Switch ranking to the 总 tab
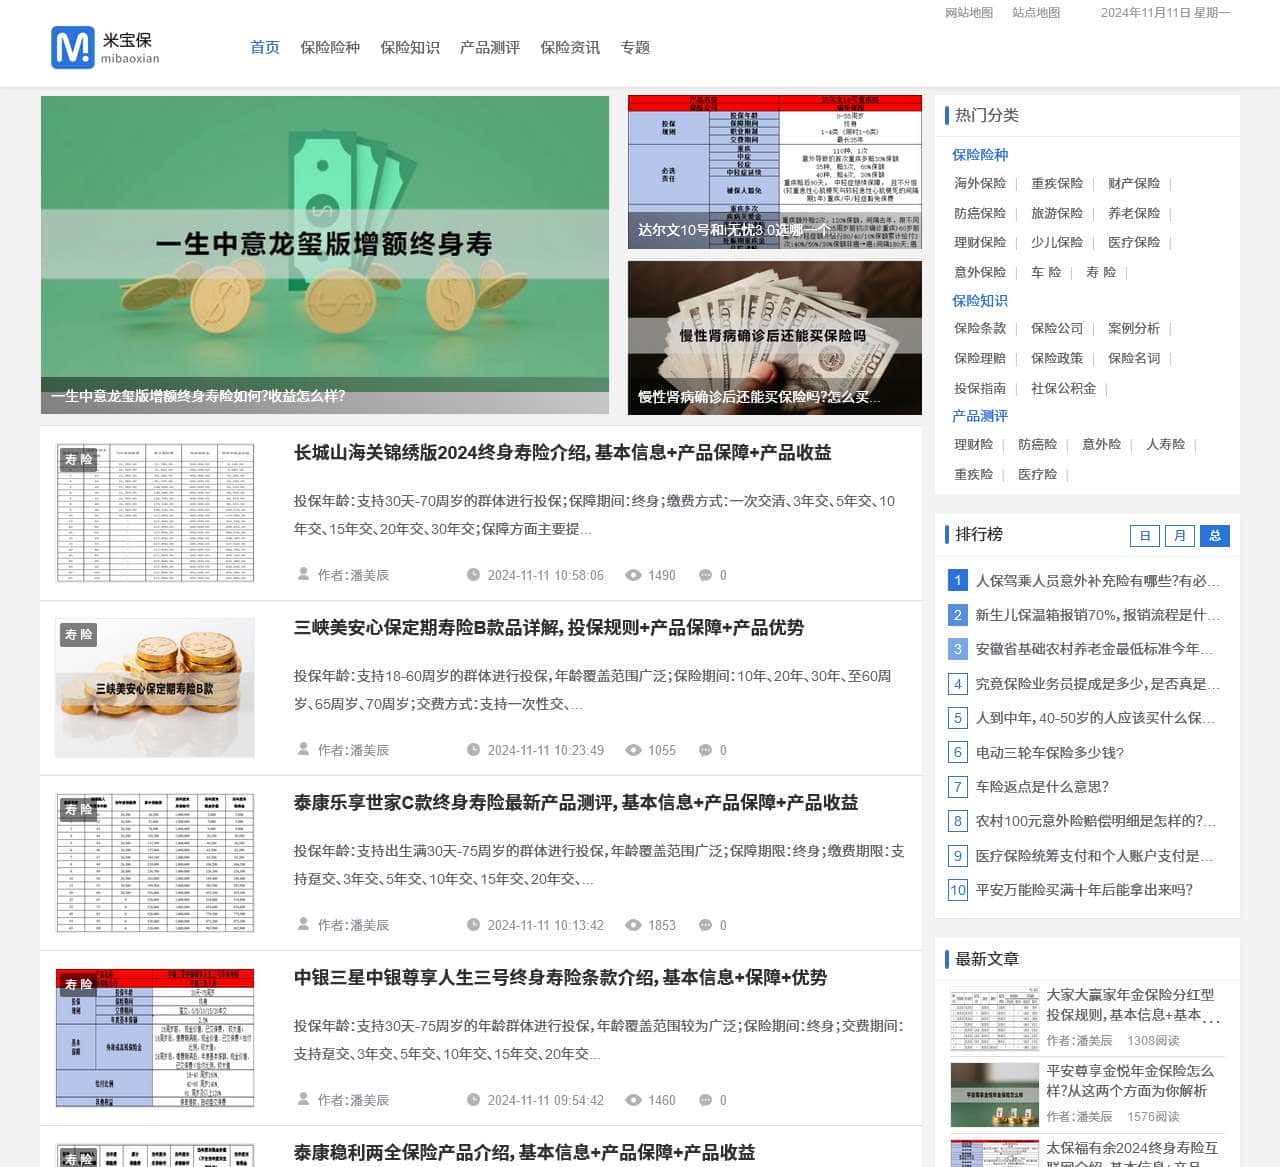 [x=1215, y=536]
